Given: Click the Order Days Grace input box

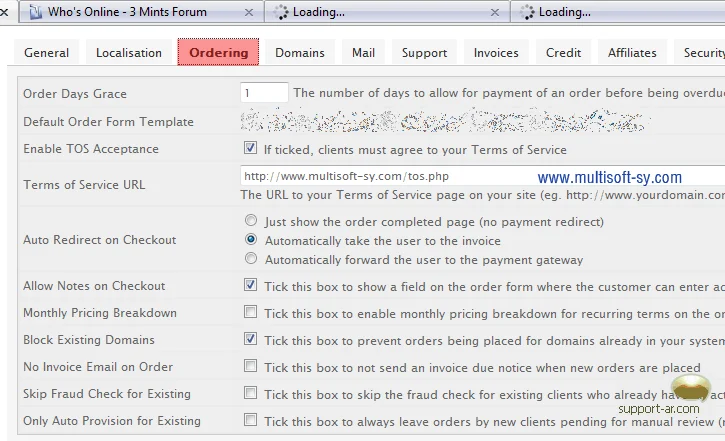Looking at the screenshot, I should tap(264, 93).
